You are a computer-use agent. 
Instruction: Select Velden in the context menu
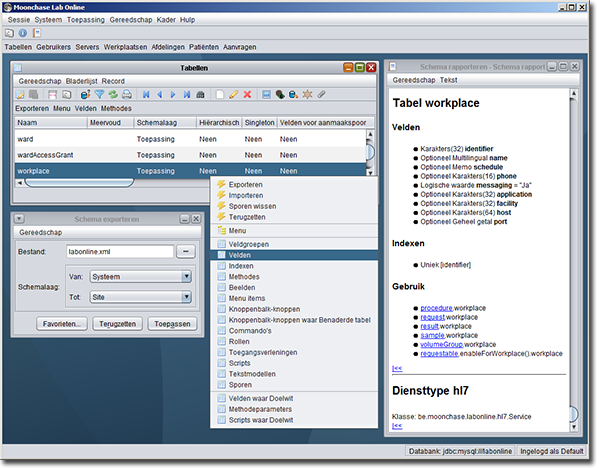[294, 255]
